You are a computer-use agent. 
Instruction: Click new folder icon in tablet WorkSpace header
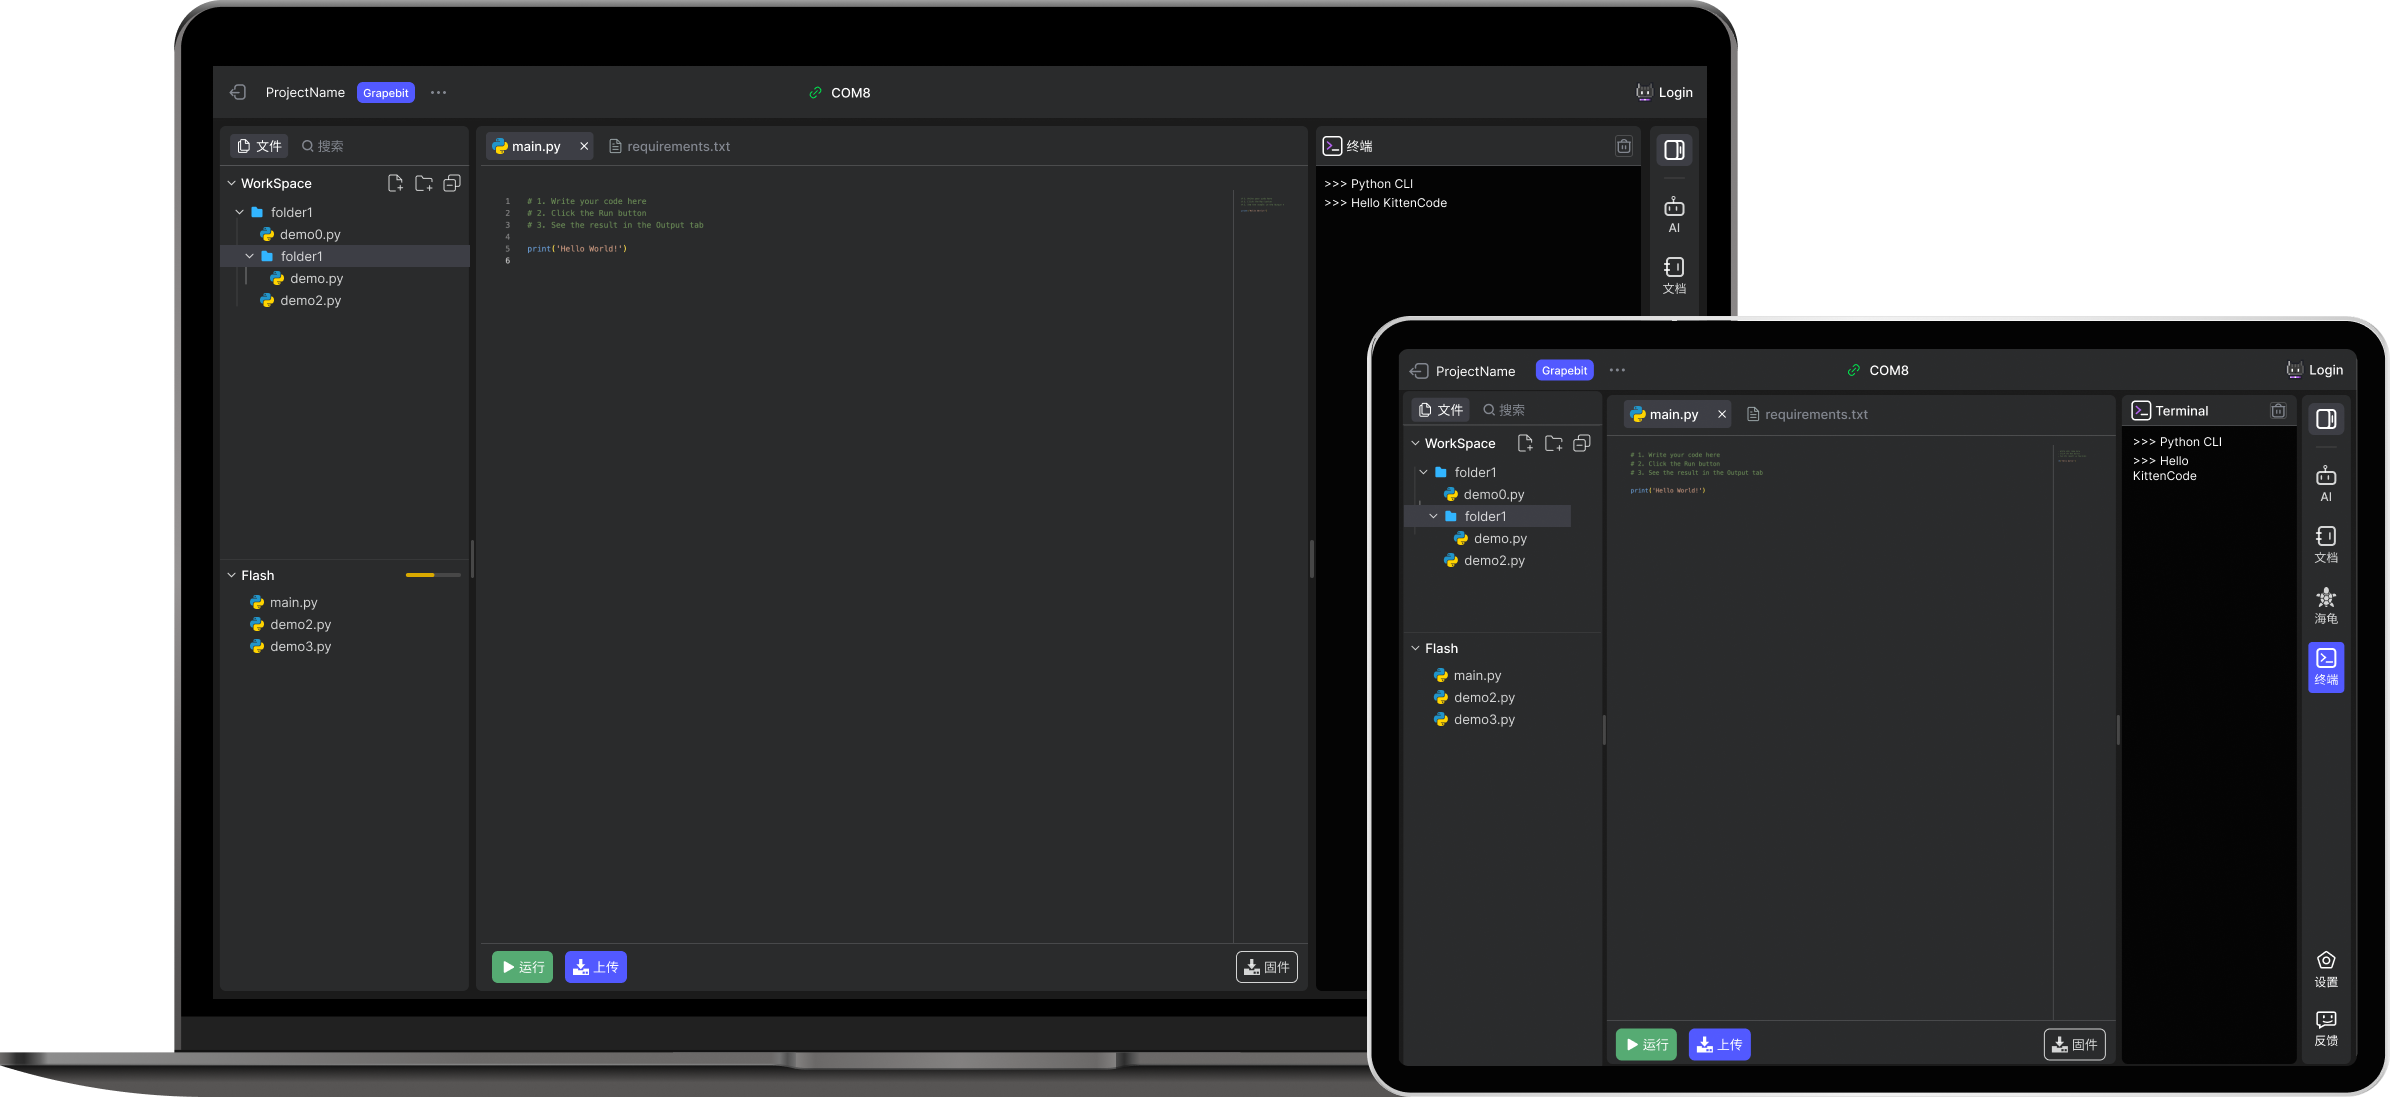1553,443
